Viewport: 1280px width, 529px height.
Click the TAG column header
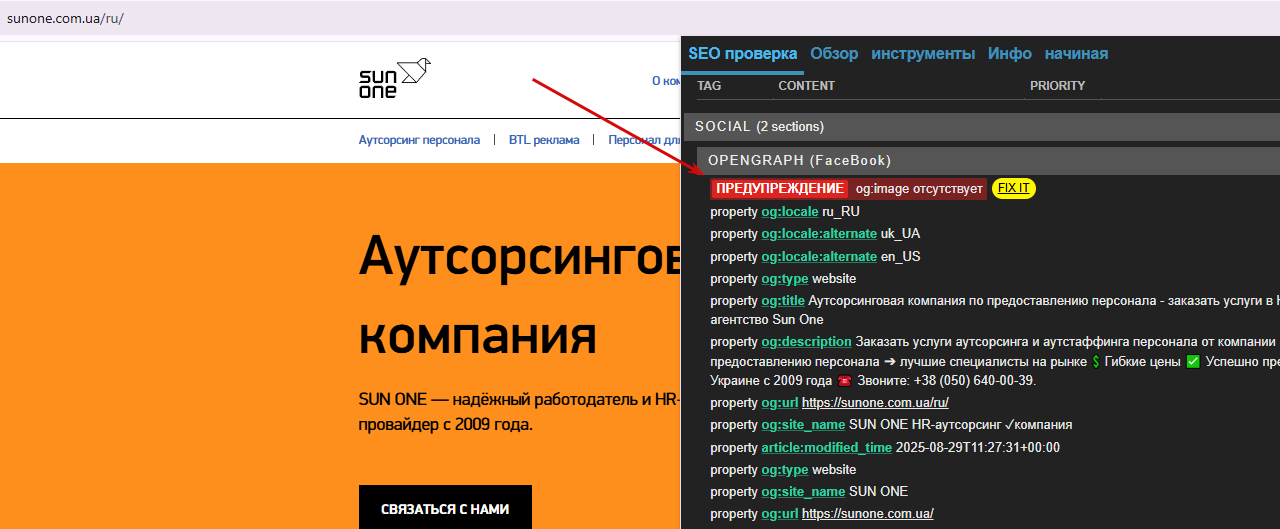point(709,86)
